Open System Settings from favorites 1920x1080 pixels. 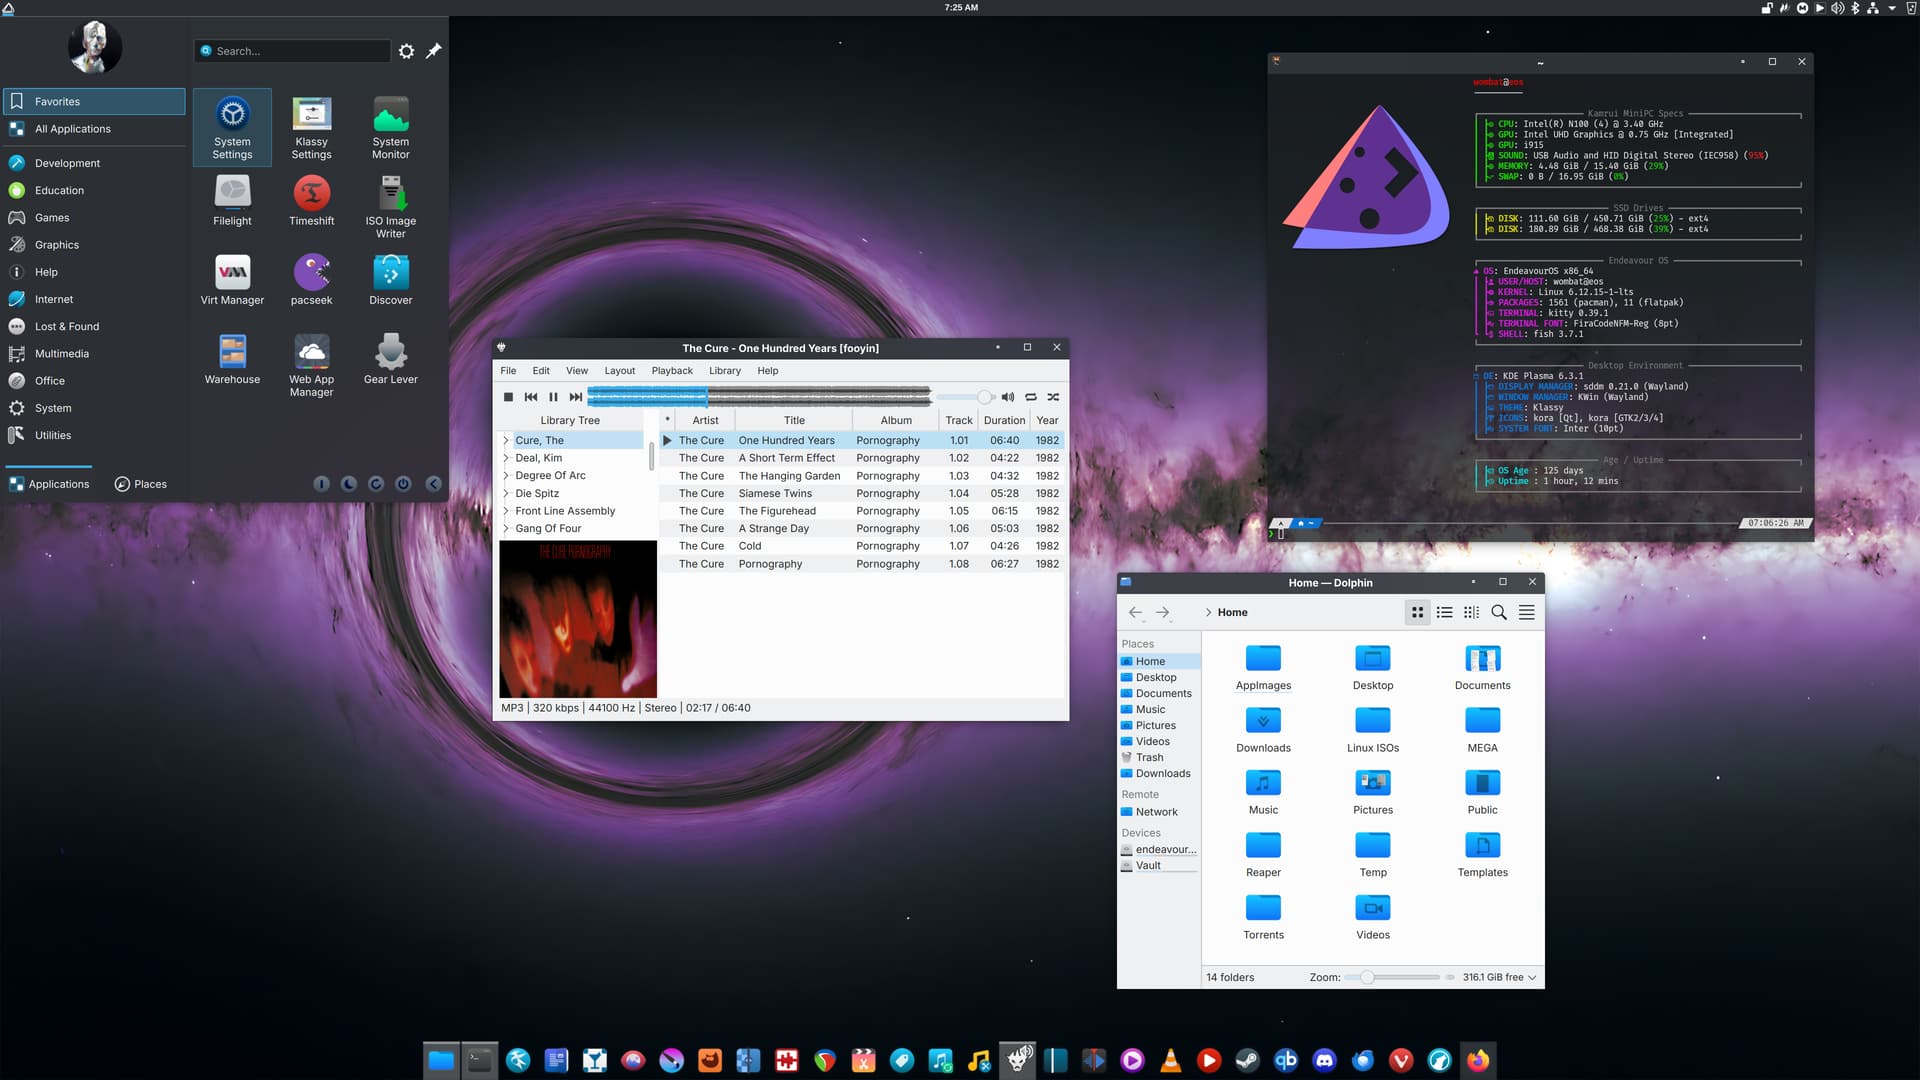pos(232,128)
